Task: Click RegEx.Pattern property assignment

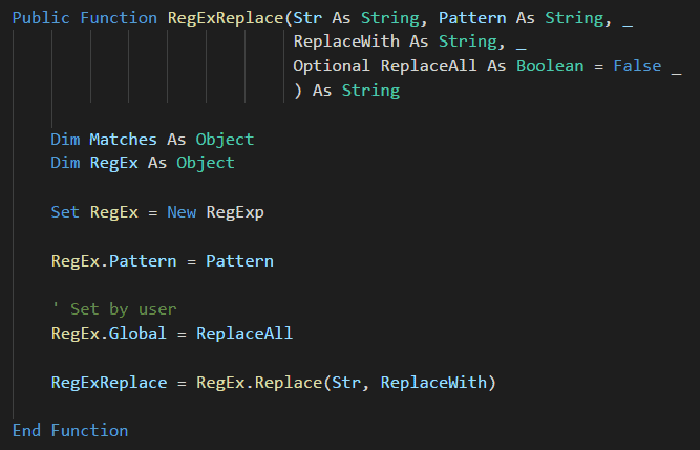Action: [114, 261]
